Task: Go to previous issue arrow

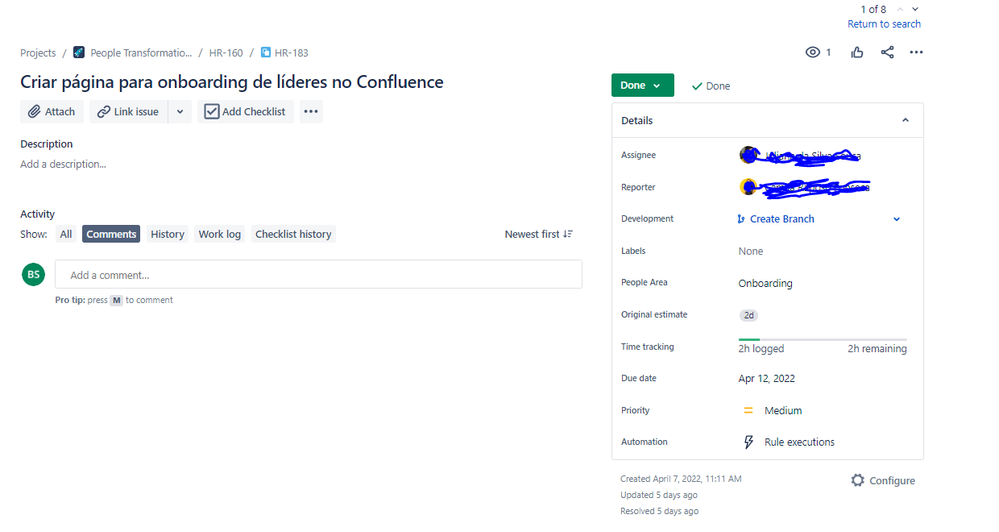Action: pyautogui.click(x=900, y=9)
